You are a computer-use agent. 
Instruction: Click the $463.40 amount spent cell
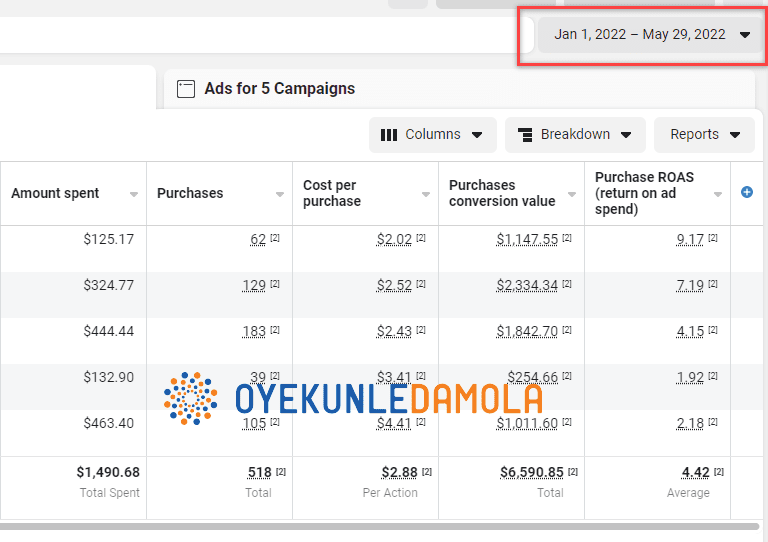coord(108,424)
